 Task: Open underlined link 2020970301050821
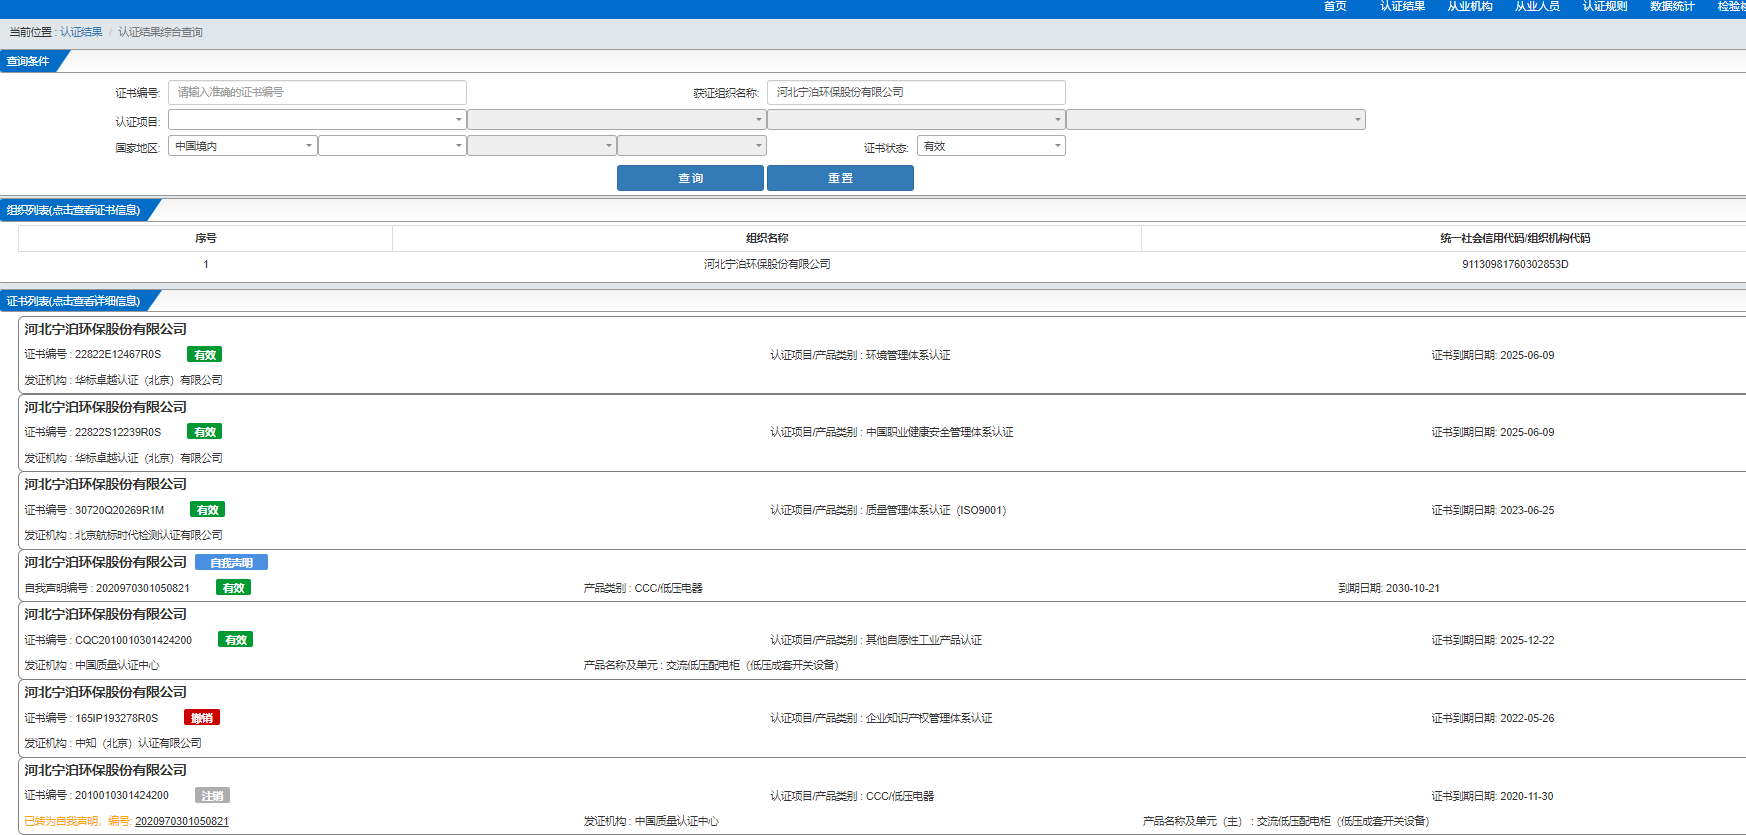coord(182,821)
